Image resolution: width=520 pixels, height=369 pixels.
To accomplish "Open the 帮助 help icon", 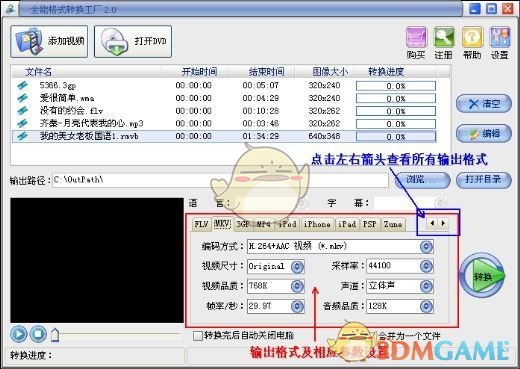I will pyautogui.click(x=472, y=43).
